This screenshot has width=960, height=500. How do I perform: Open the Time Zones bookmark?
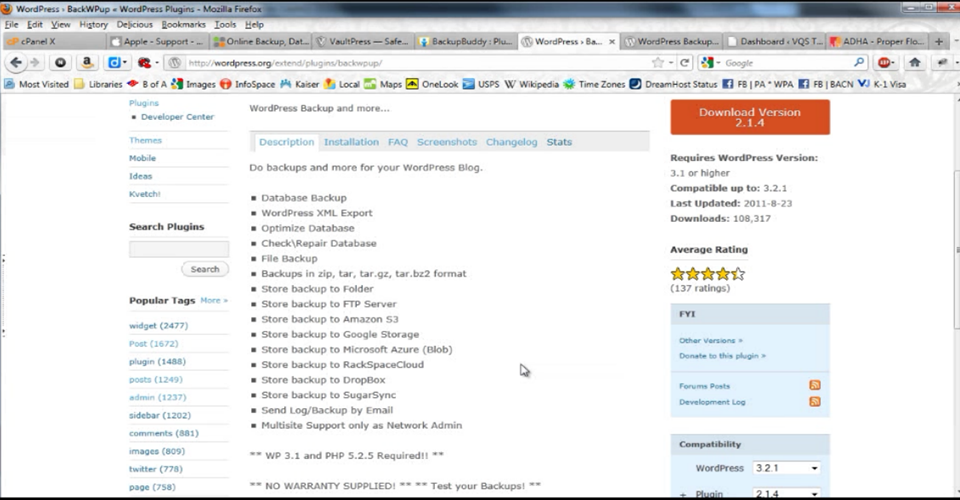click(x=594, y=84)
